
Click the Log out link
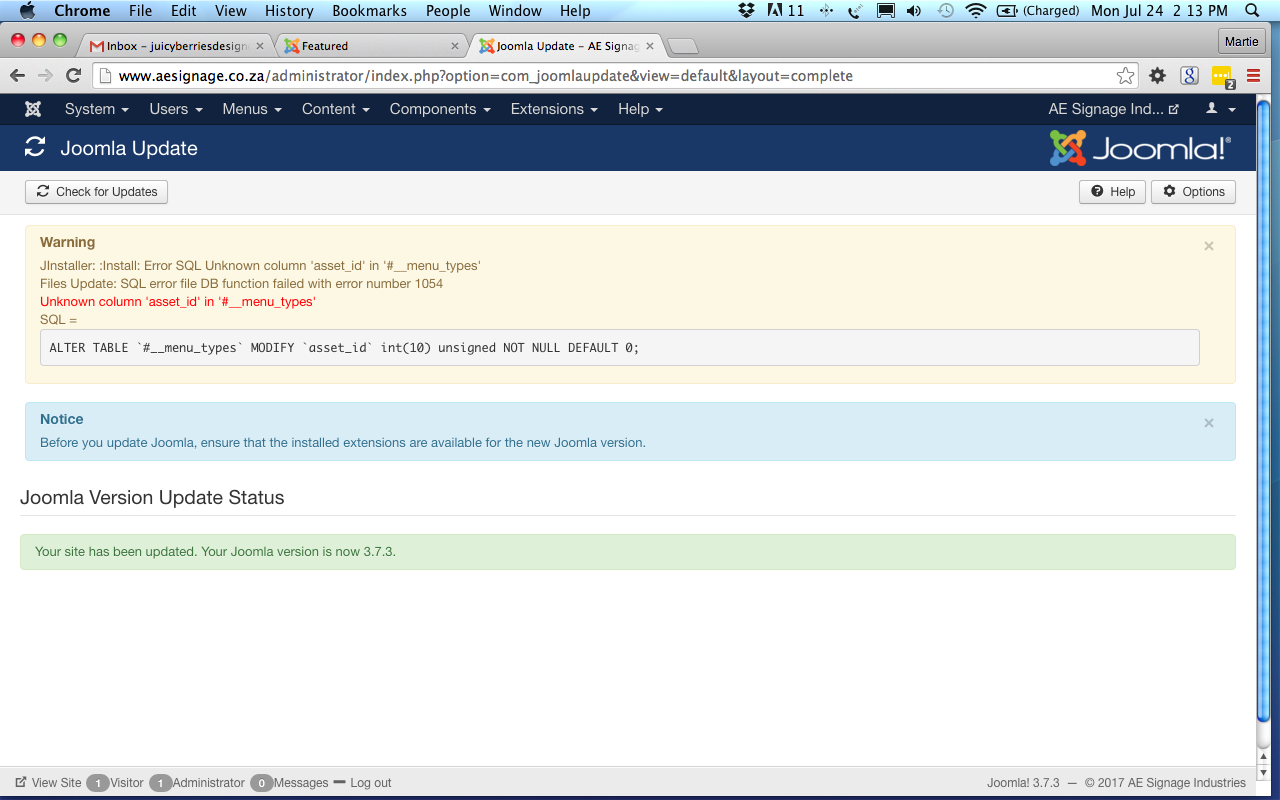(362, 783)
